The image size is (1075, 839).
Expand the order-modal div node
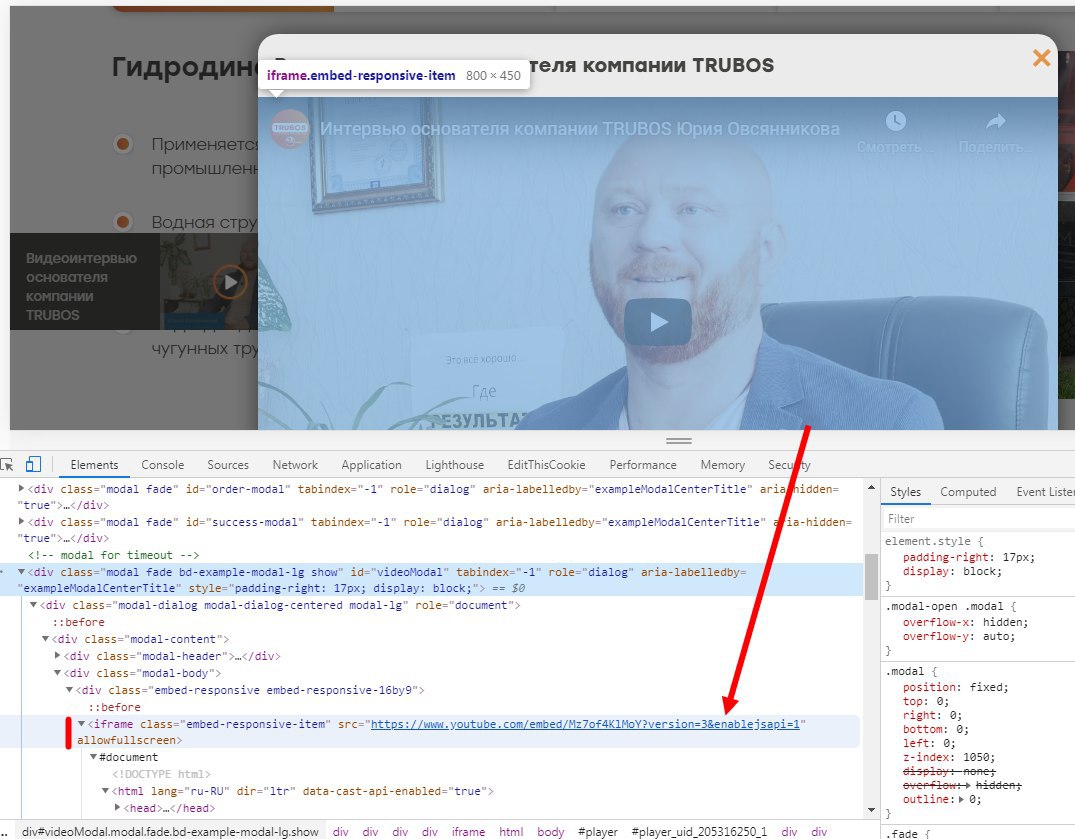coord(21,489)
